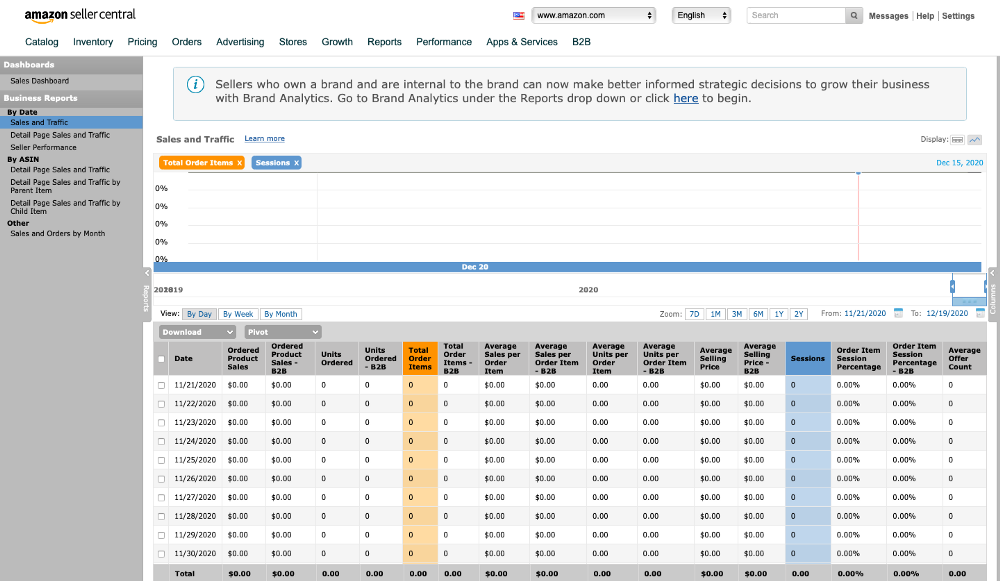This screenshot has width=1000, height=581.
Task: Open the Inventory menu
Action: tap(92, 41)
